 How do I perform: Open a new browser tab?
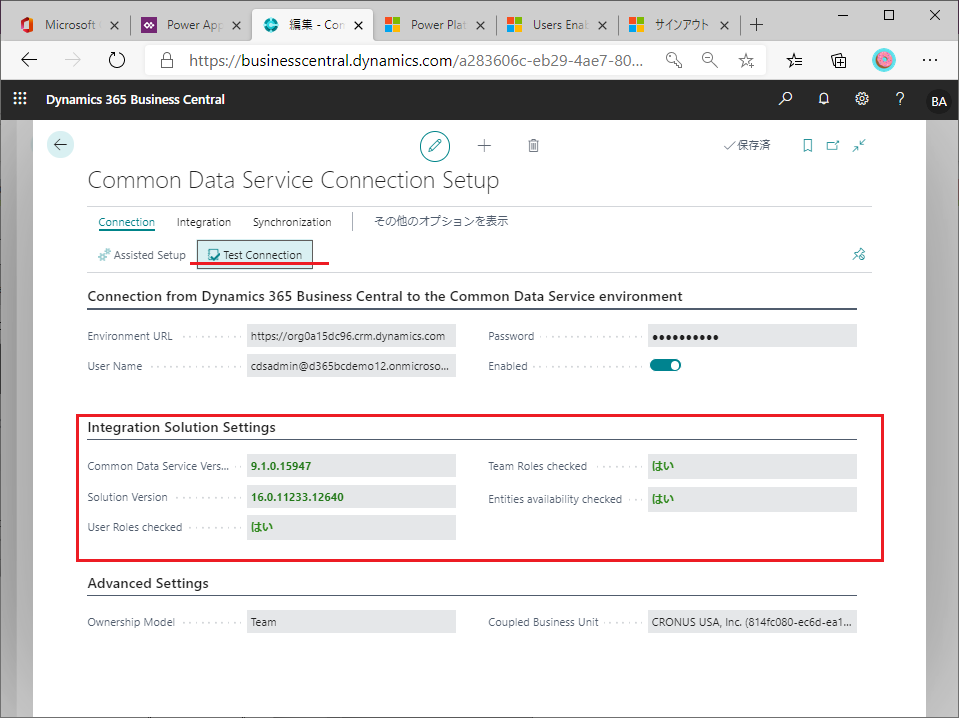click(757, 24)
